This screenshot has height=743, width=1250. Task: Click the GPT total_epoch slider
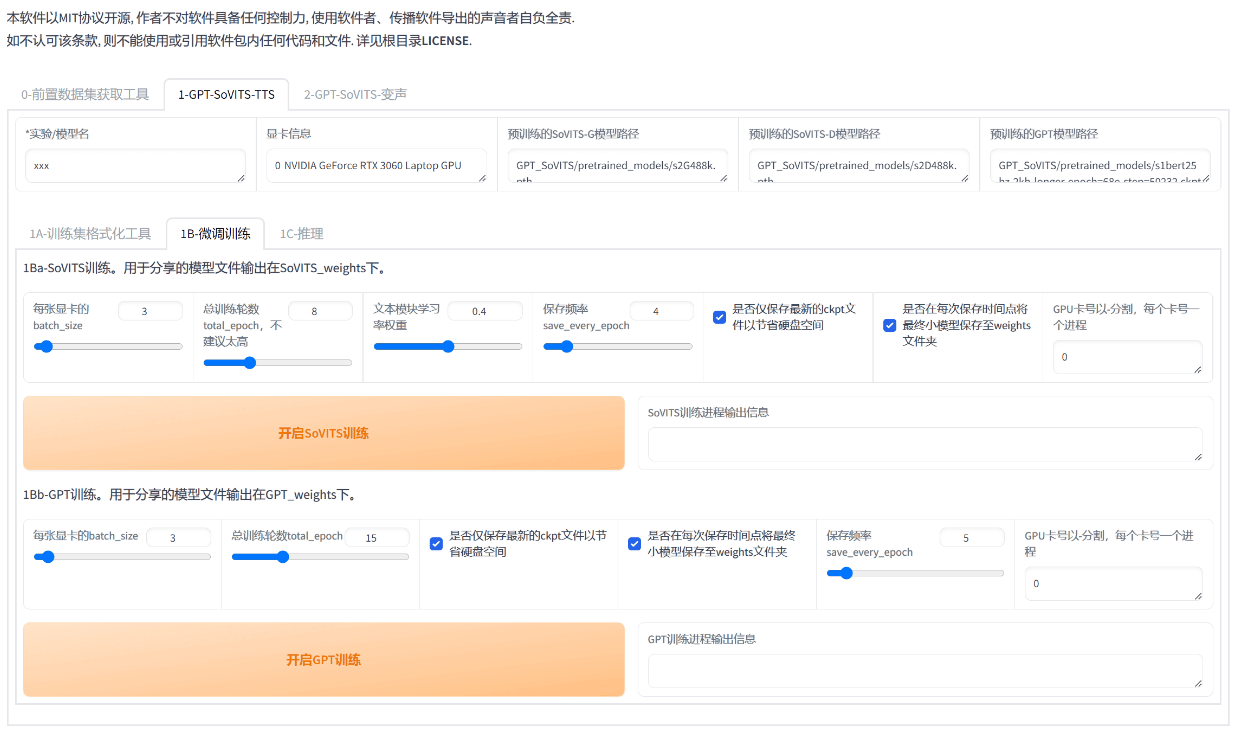tap(320, 557)
